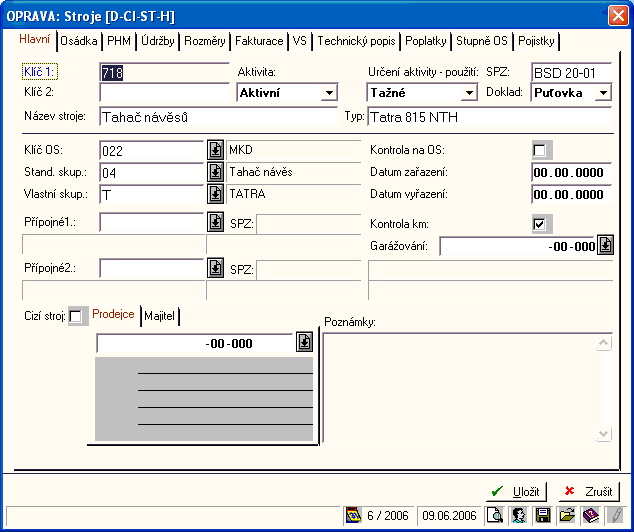Click the floppy disk save icon
634x532 pixels.
pos(543,515)
